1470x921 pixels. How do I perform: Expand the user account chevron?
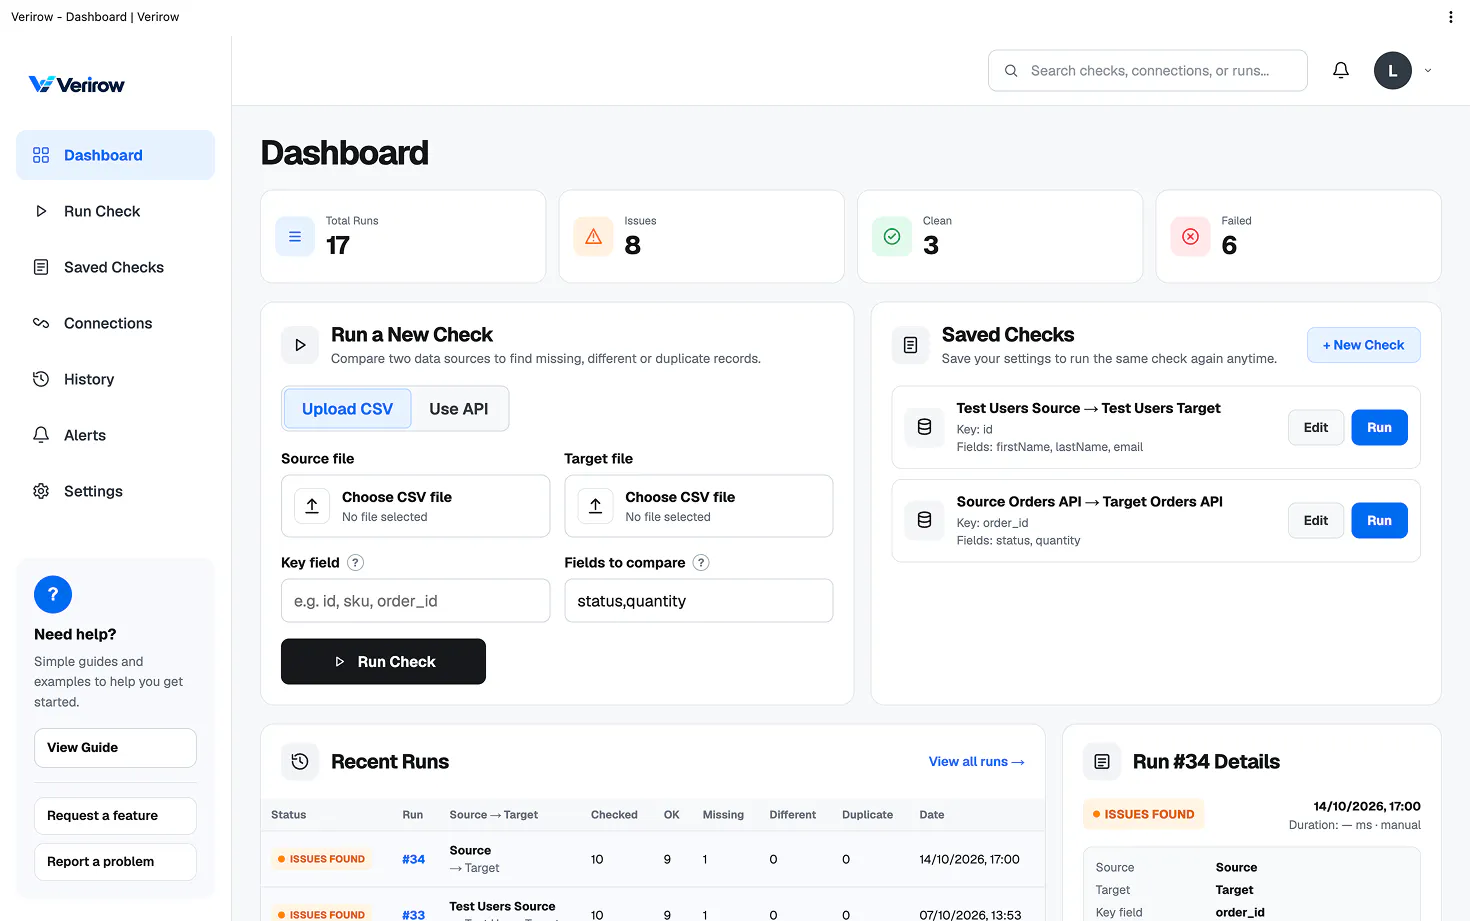[1428, 71]
